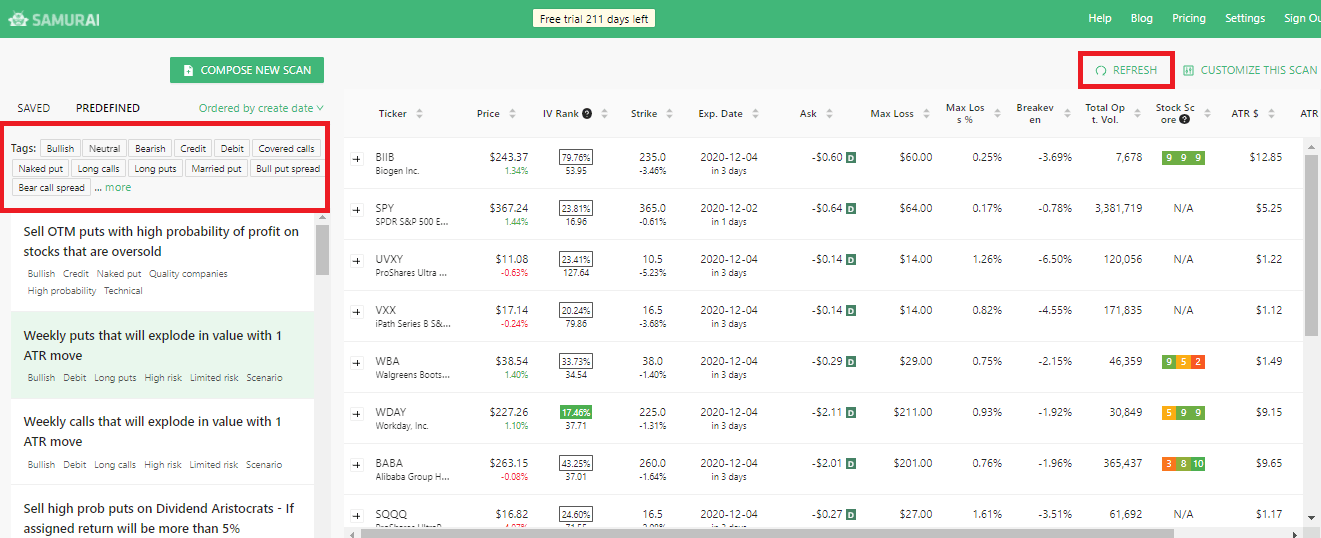Click BIIB stock score 9 9 9 badge
The image size is (1321, 538).
click(1183, 158)
